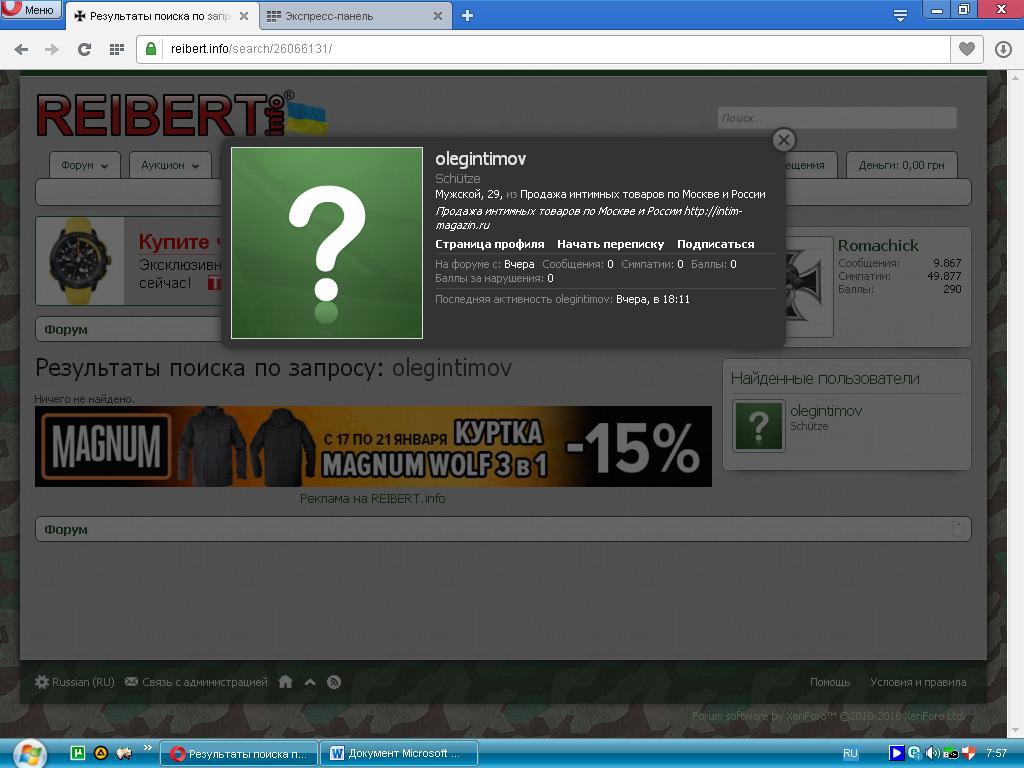This screenshot has height=768, width=1024.
Task: Click the small avatar in Найденные пользователи
Action: click(x=758, y=426)
